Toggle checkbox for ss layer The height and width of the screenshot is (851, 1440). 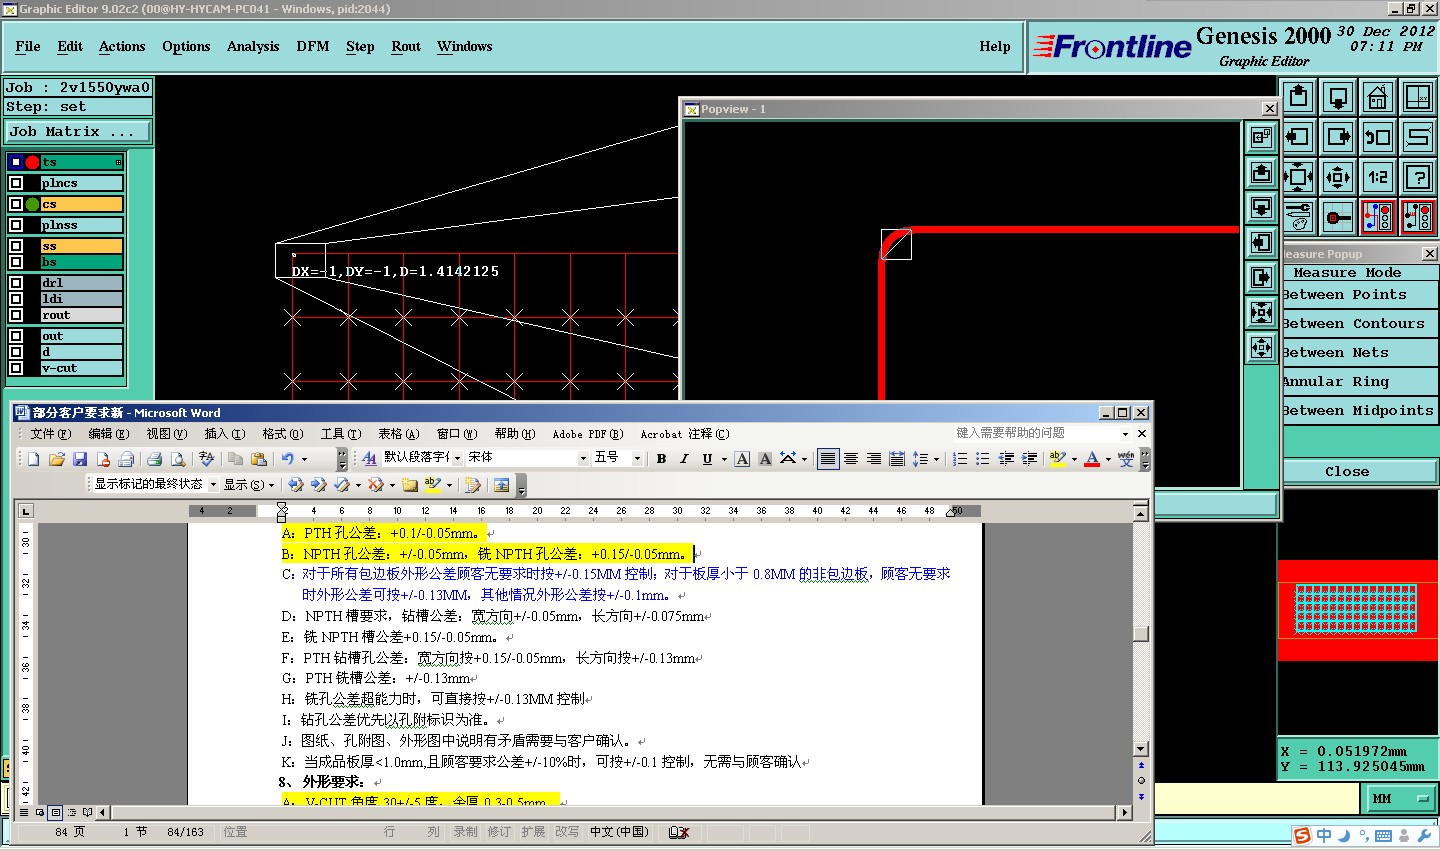(16, 246)
